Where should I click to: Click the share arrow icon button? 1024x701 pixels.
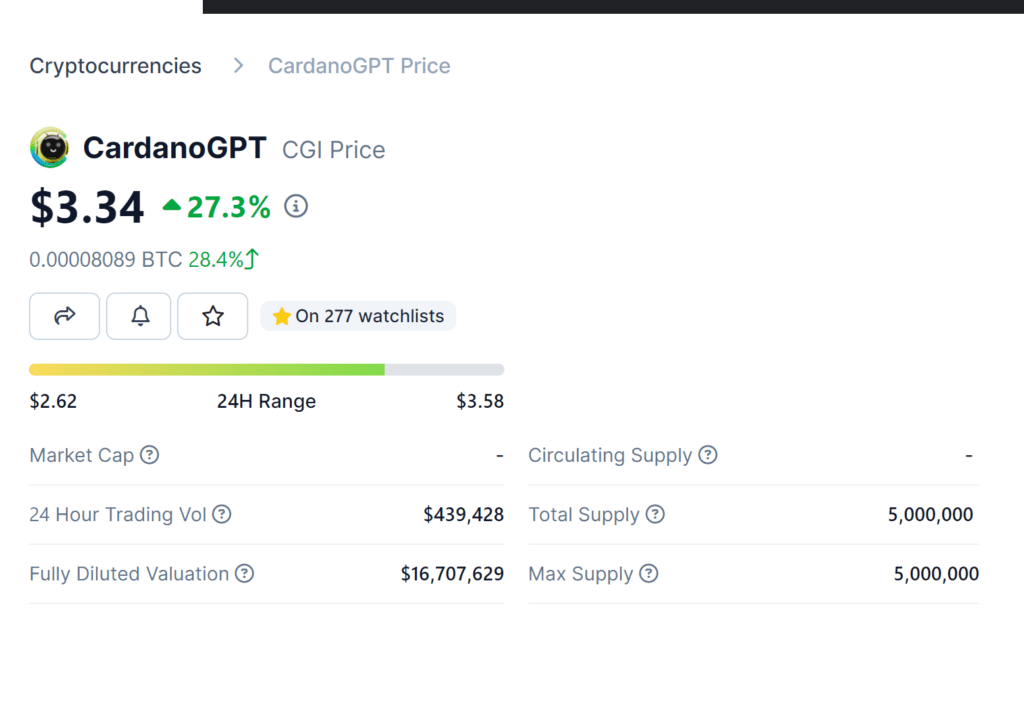(x=64, y=316)
